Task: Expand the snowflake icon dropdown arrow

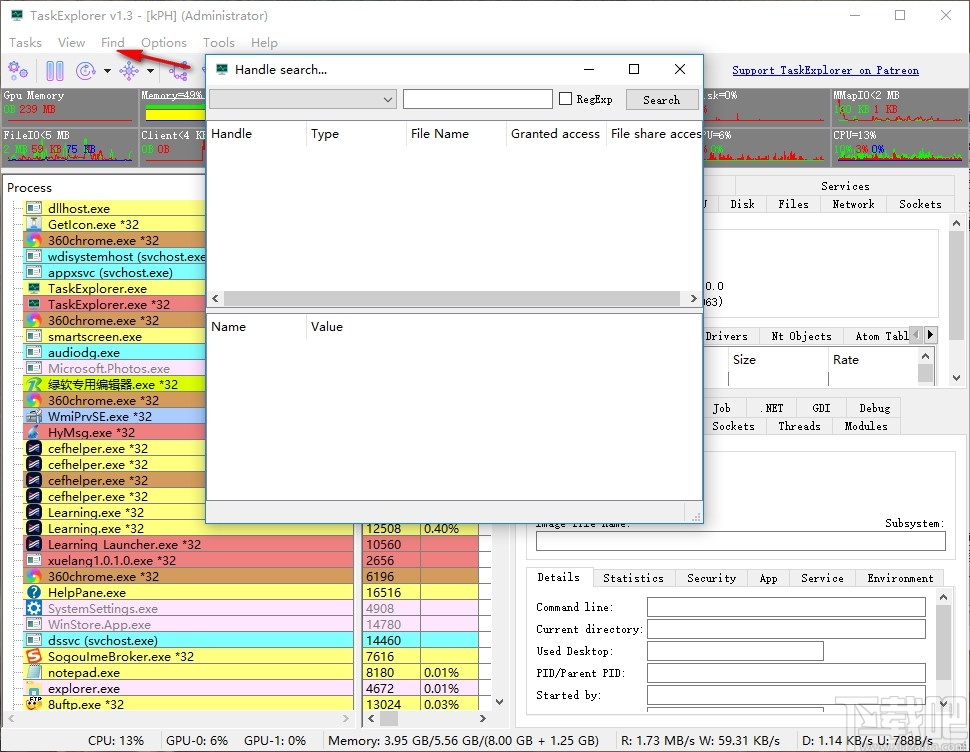Action: point(150,71)
